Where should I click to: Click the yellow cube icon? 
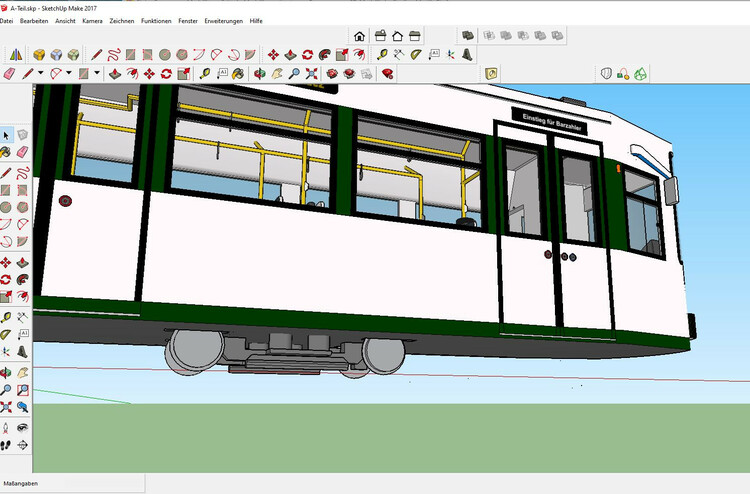pos(39,55)
